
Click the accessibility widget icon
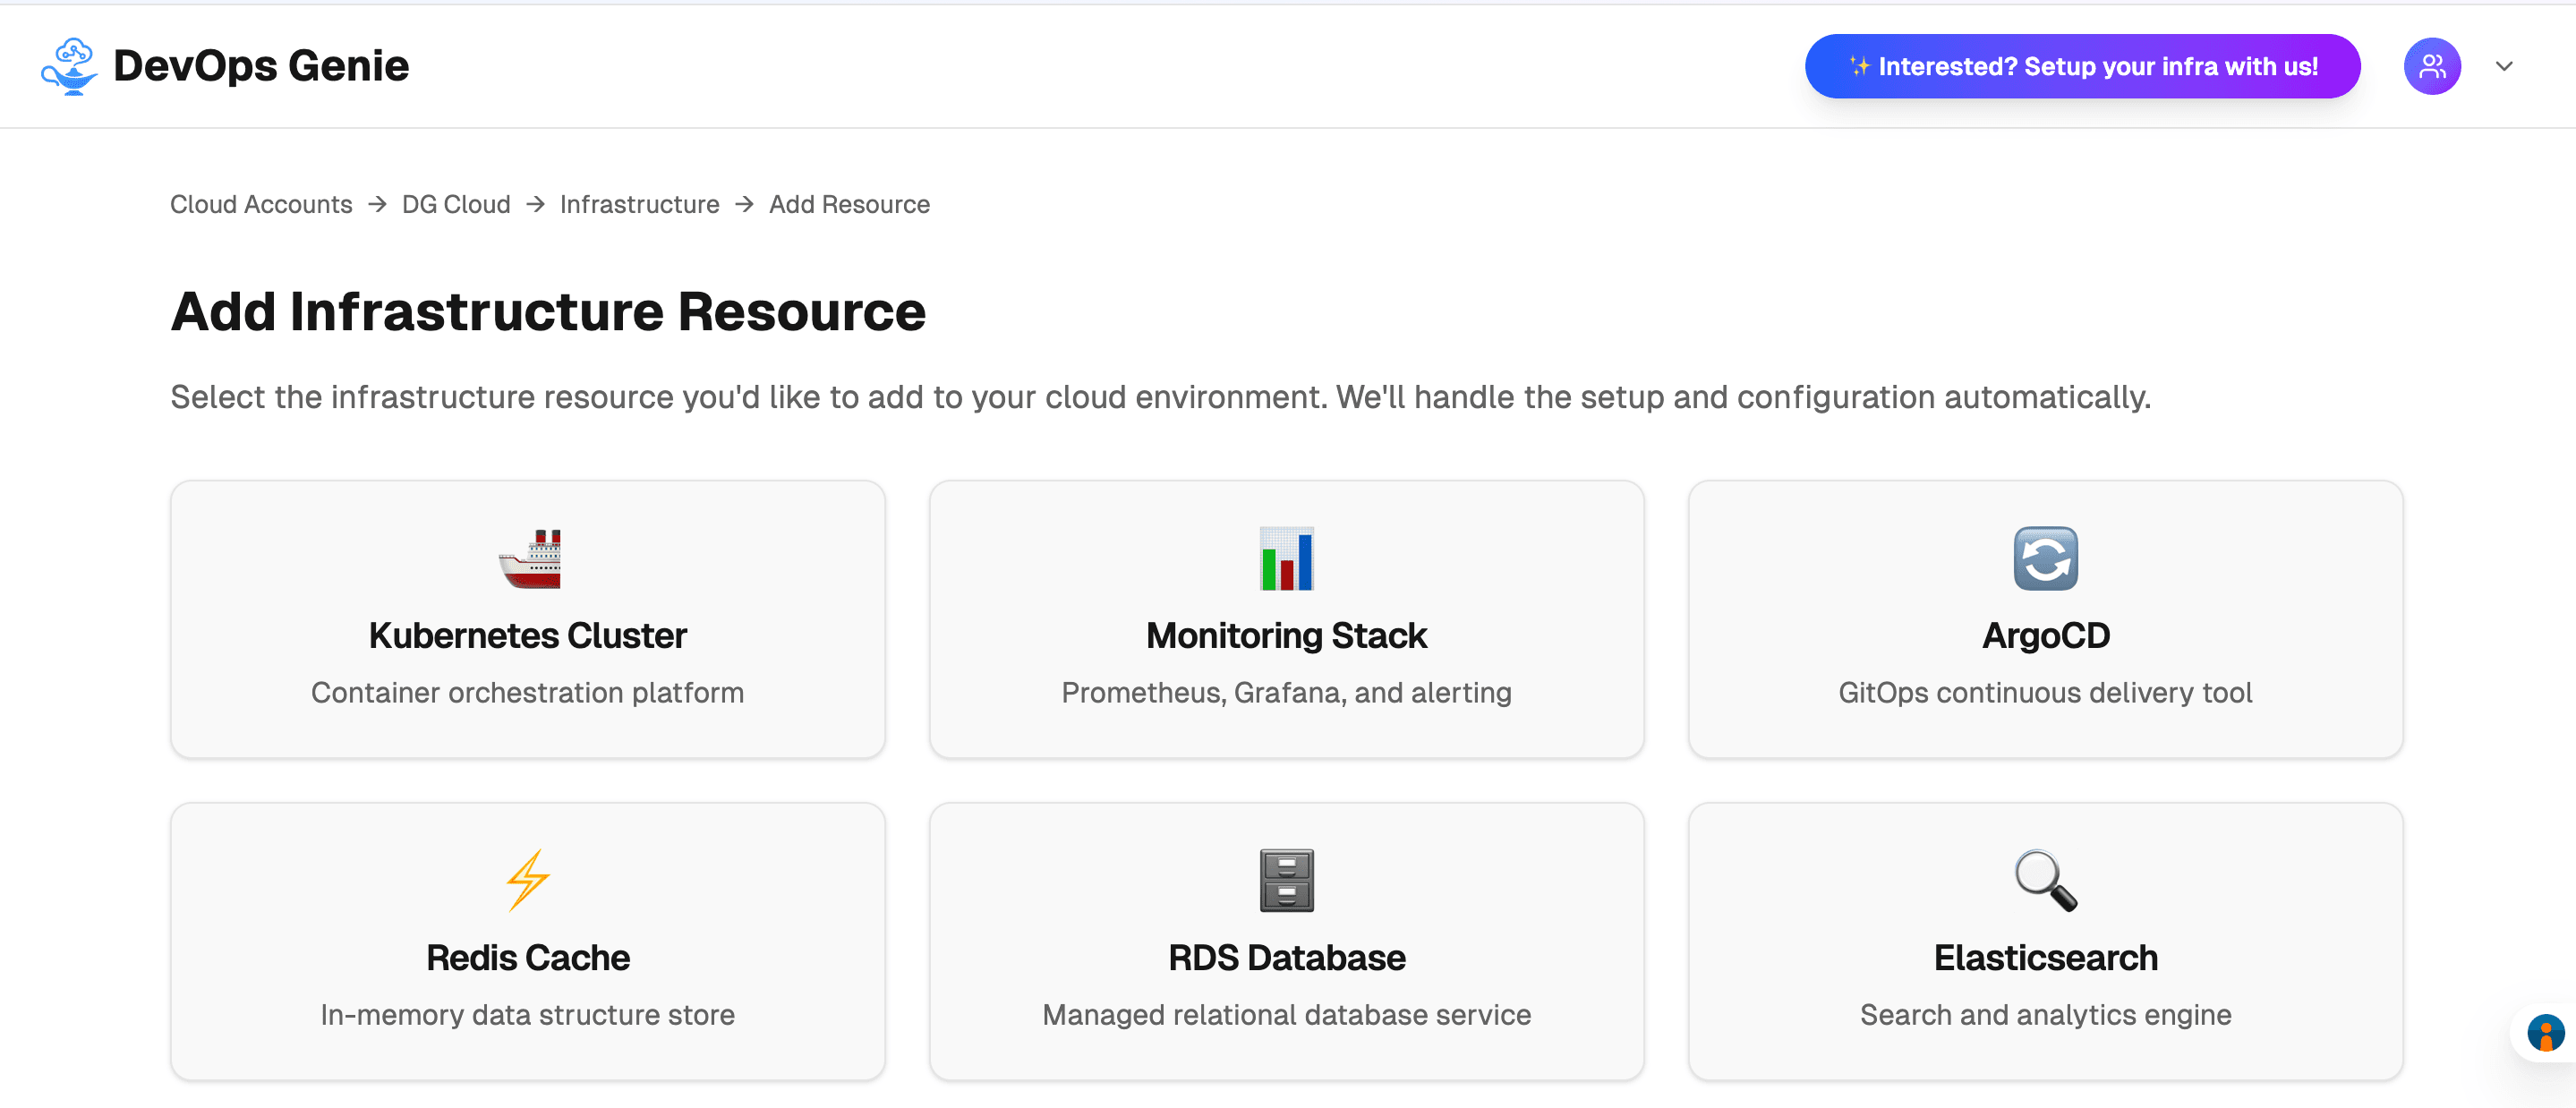[x=2547, y=1033]
